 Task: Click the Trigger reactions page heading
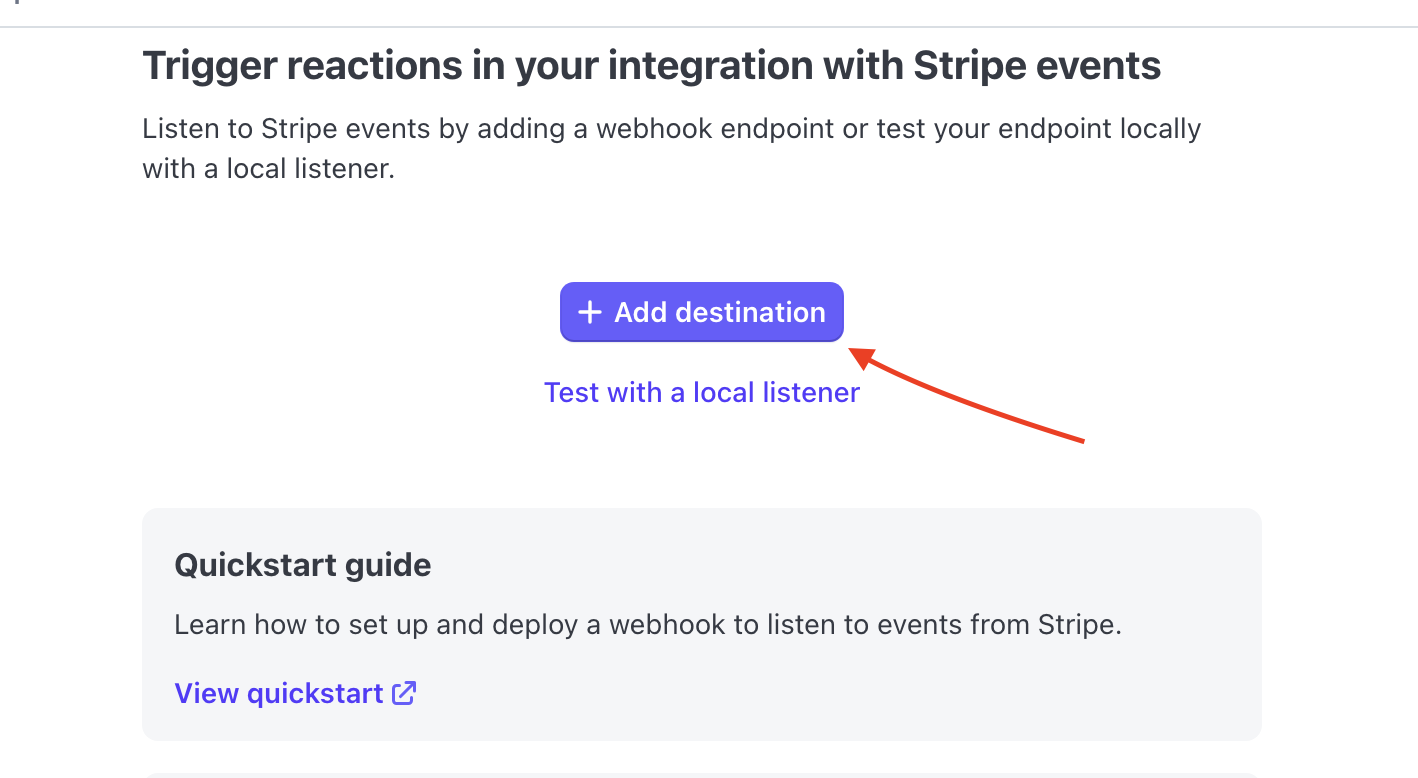point(652,66)
